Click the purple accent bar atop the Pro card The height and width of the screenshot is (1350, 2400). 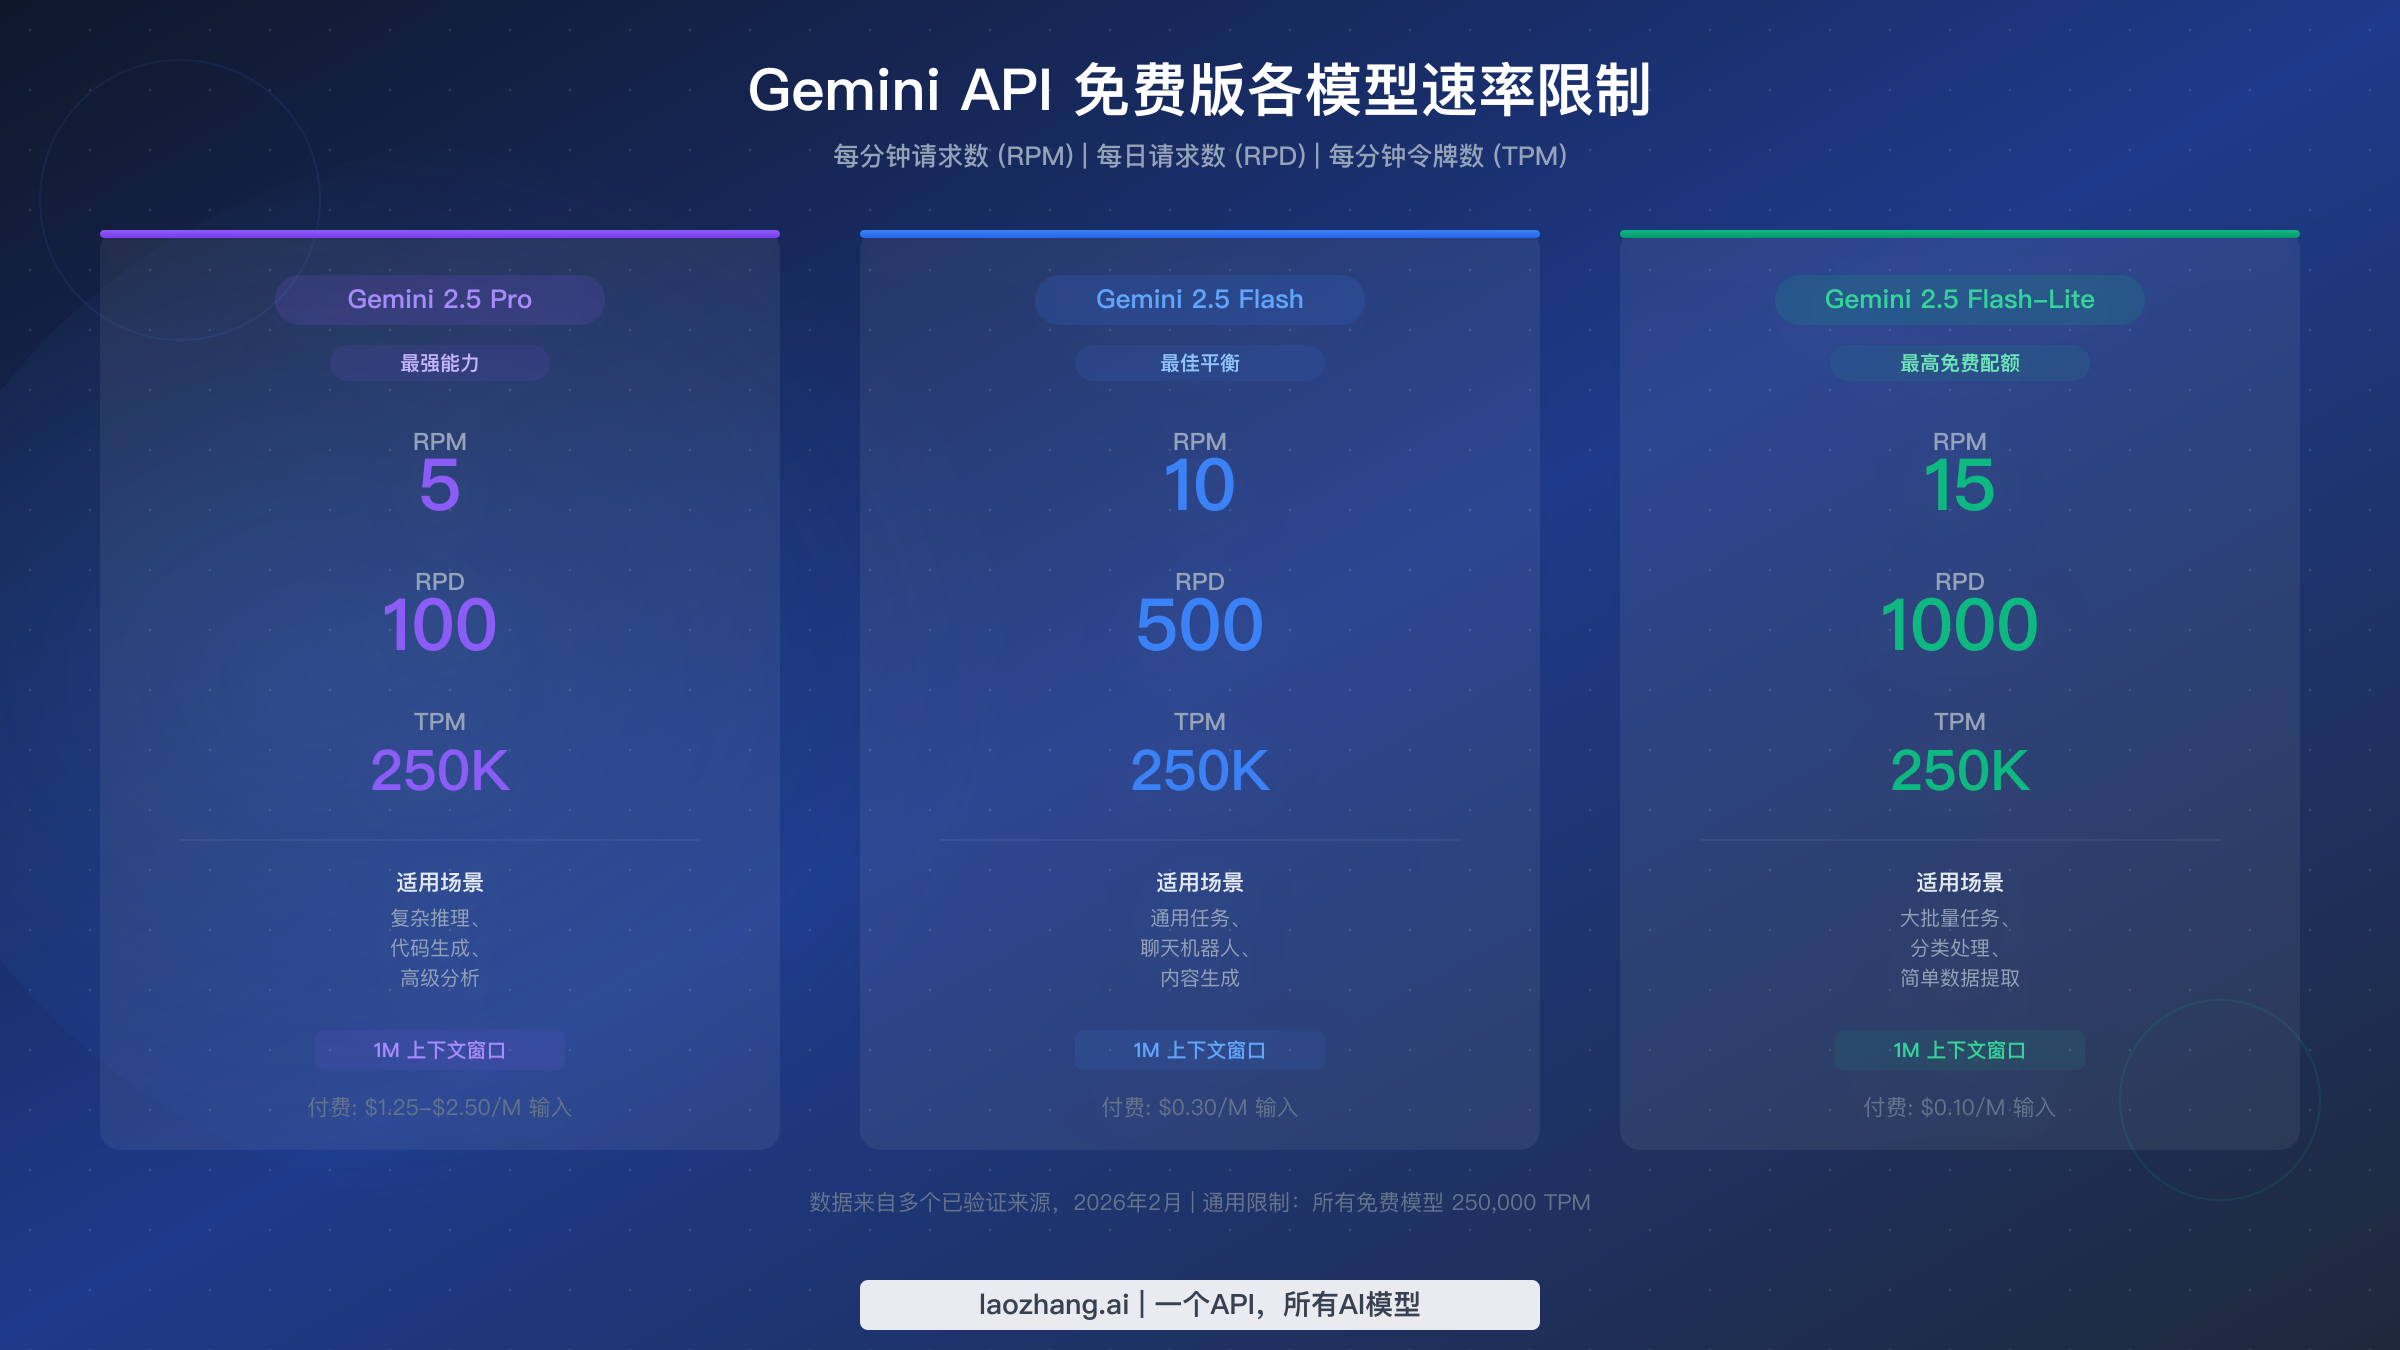click(439, 234)
